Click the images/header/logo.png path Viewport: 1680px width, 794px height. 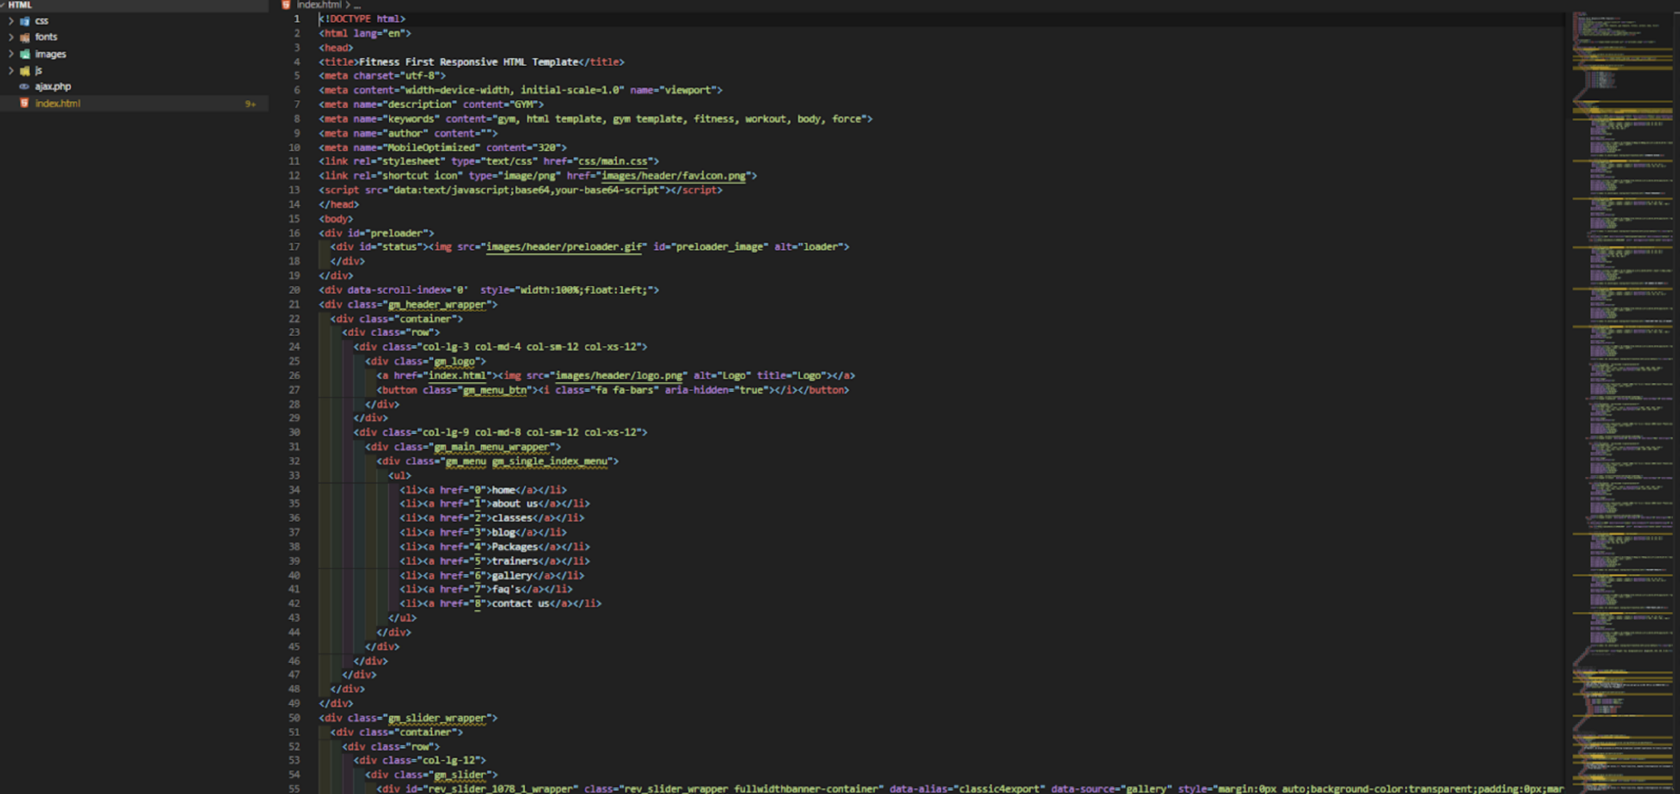[x=619, y=376]
